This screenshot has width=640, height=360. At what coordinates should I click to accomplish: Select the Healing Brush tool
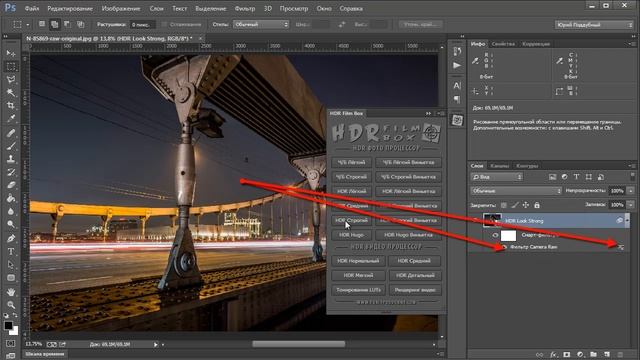click(x=11, y=133)
